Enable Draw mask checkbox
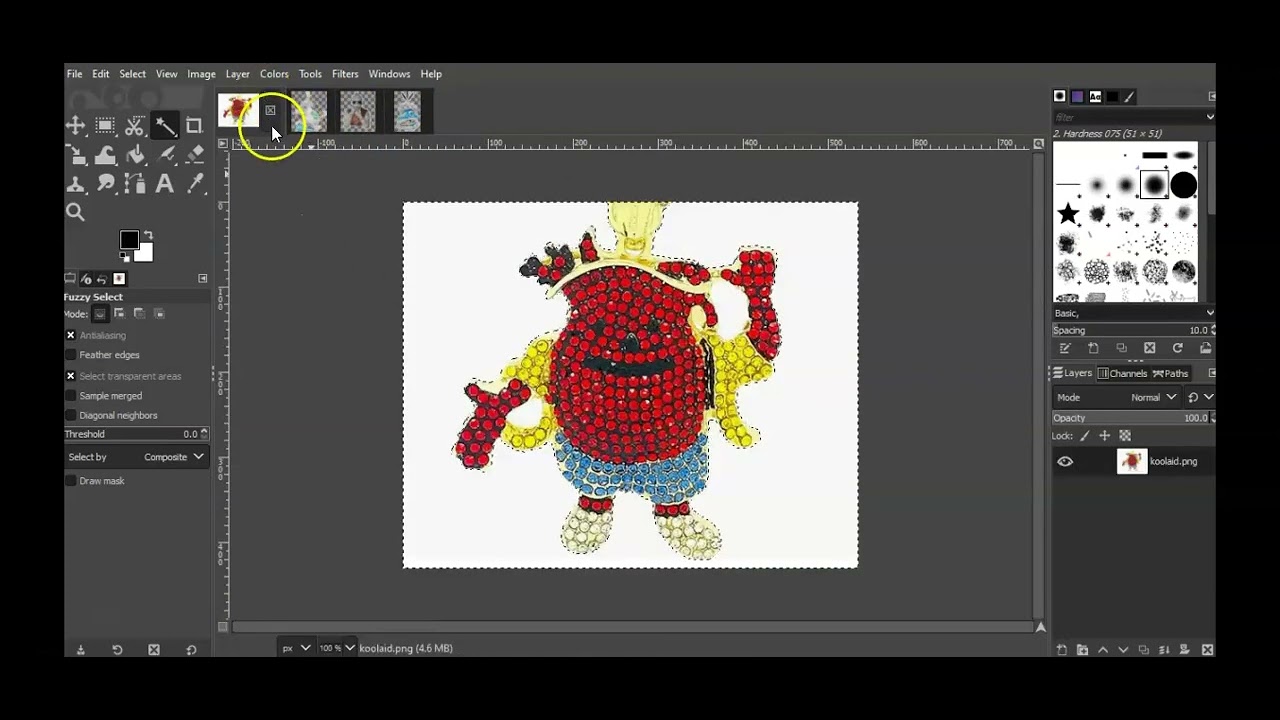This screenshot has height=720, width=1280. click(x=71, y=481)
